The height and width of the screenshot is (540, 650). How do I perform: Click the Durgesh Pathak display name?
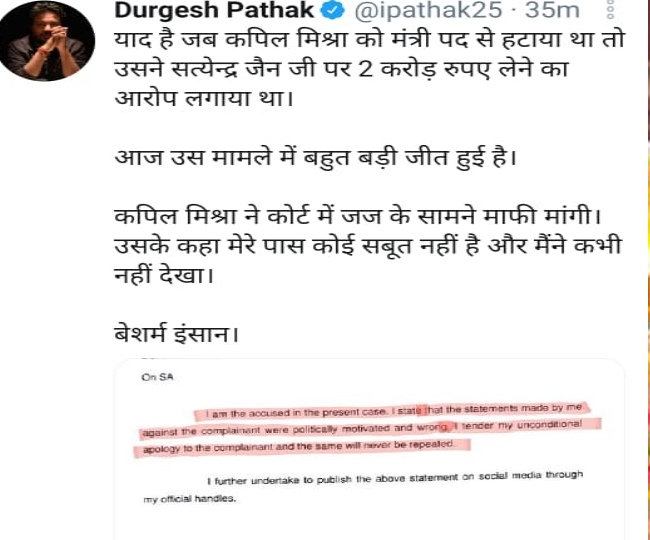click(x=214, y=10)
